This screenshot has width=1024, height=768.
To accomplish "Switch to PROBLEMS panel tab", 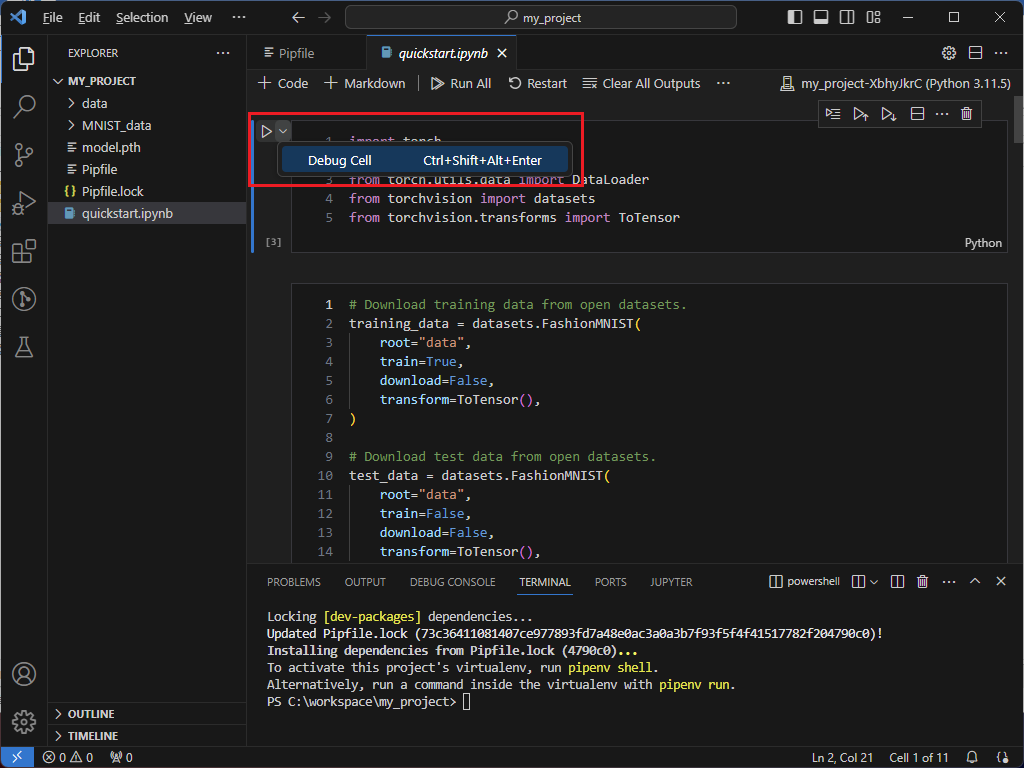I will coord(293,582).
